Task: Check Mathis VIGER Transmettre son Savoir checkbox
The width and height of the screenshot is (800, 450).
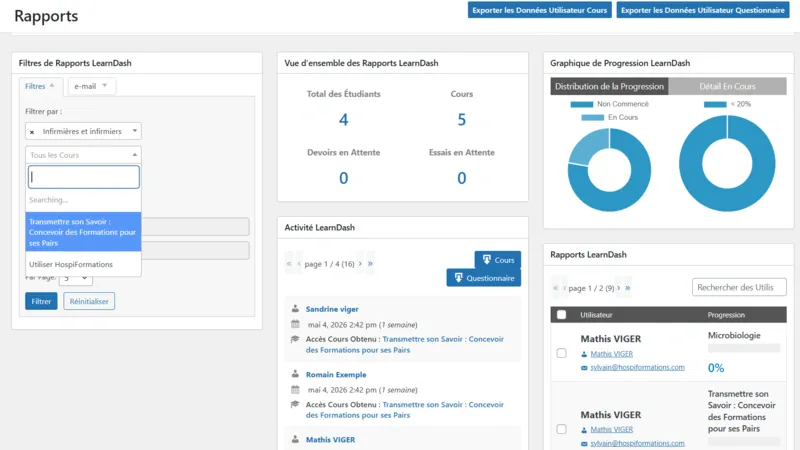Action: pyautogui.click(x=561, y=429)
